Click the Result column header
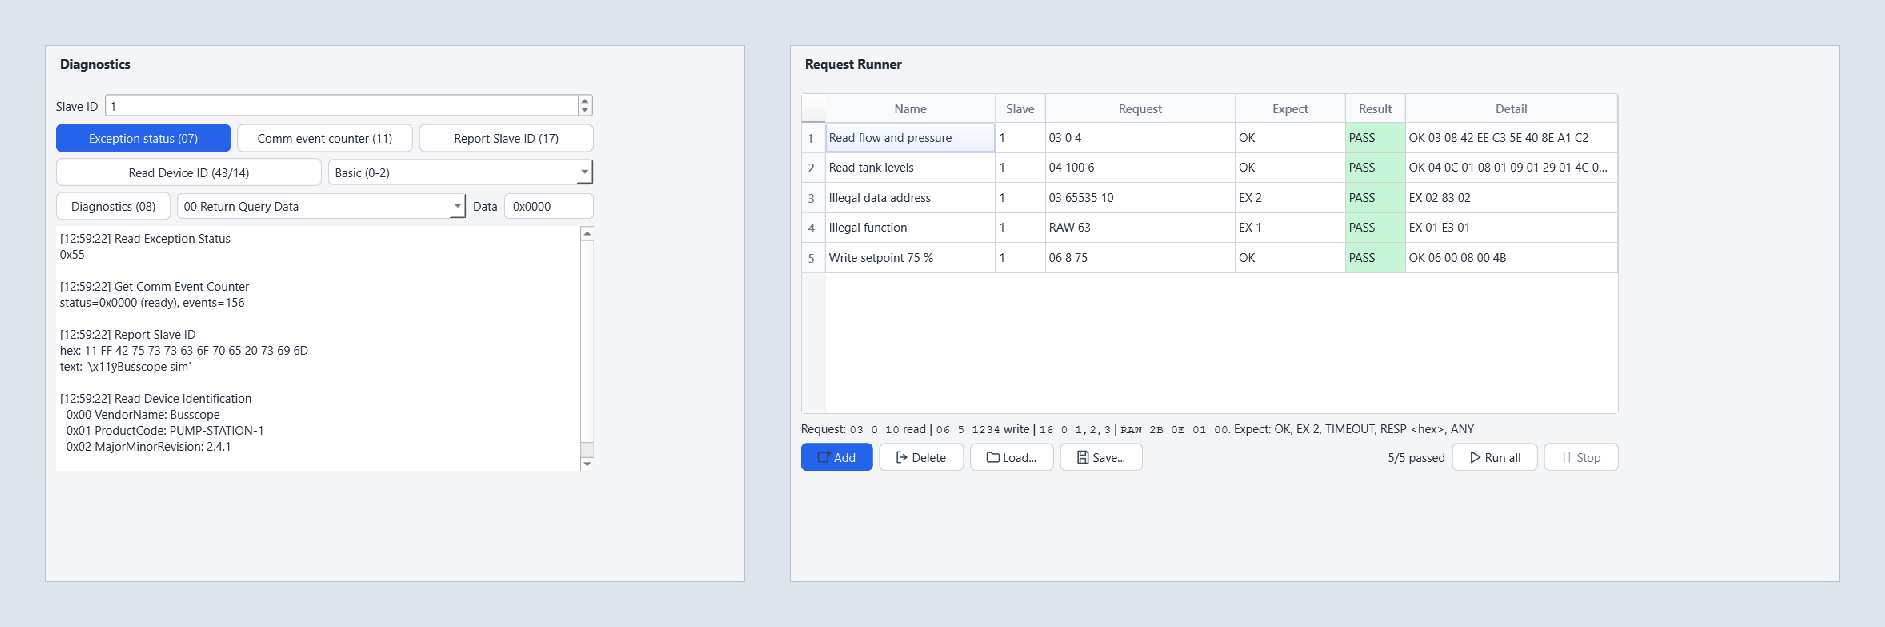Screen dimensions: 1885x627 click(x=1375, y=108)
